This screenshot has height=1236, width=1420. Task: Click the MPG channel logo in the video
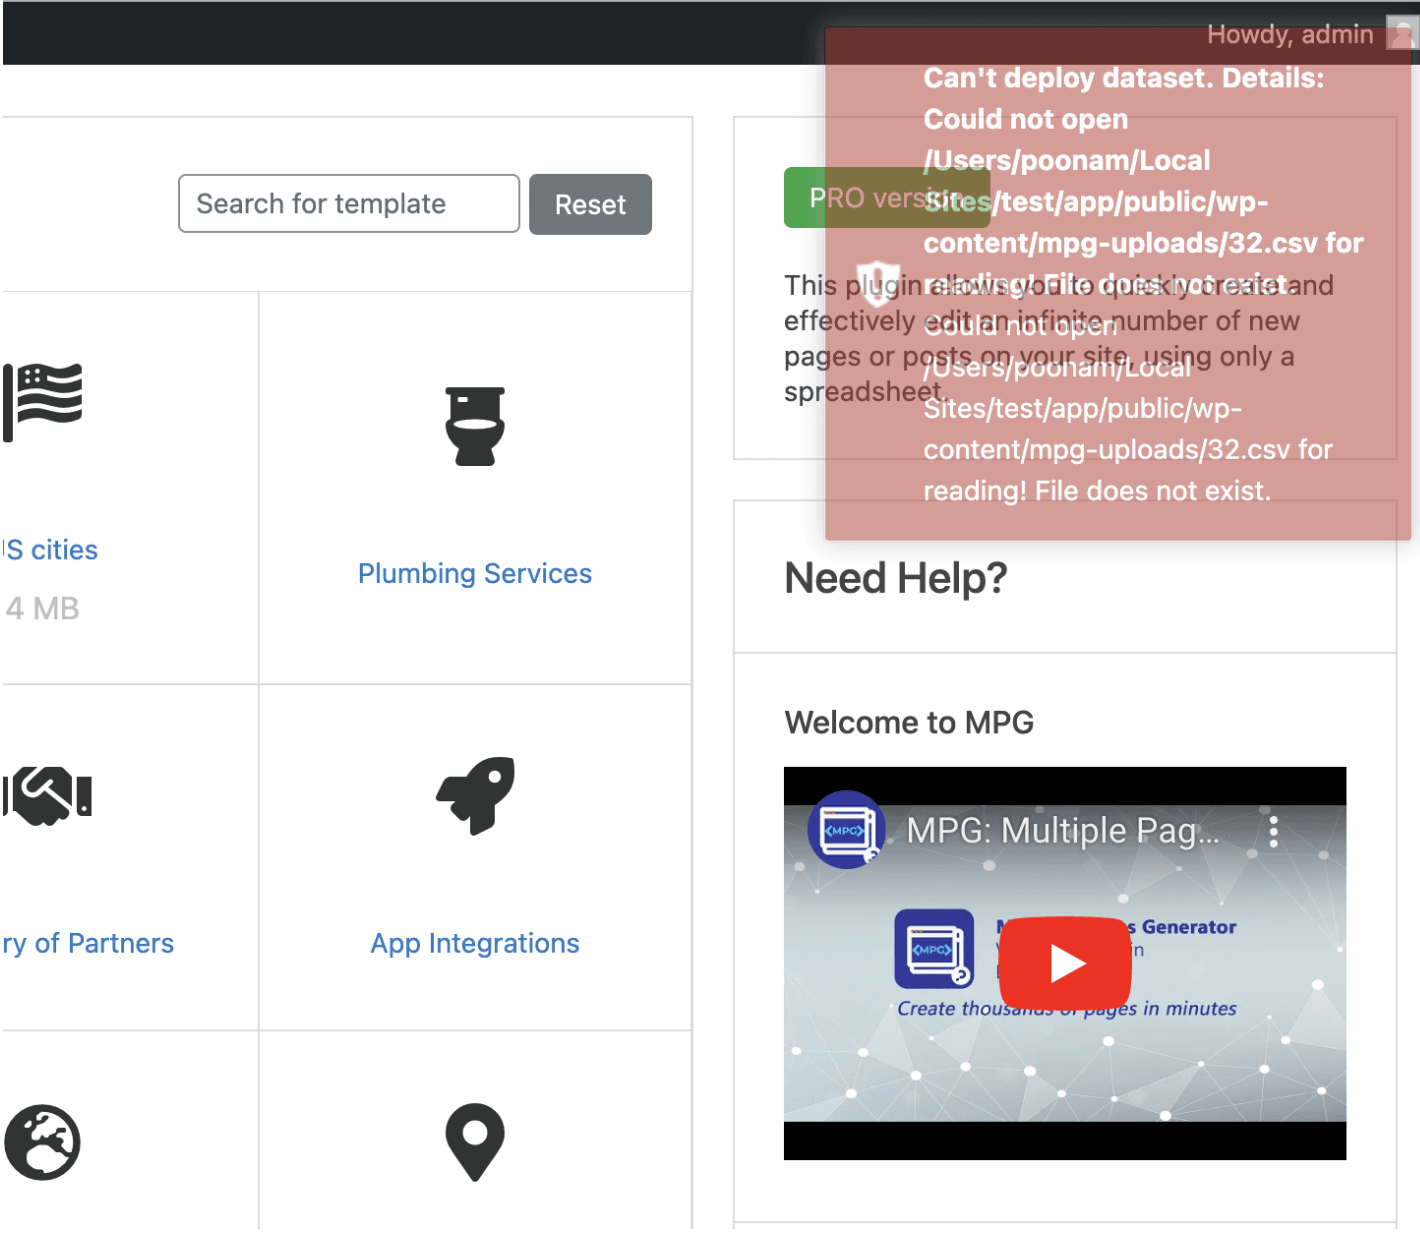coord(846,830)
